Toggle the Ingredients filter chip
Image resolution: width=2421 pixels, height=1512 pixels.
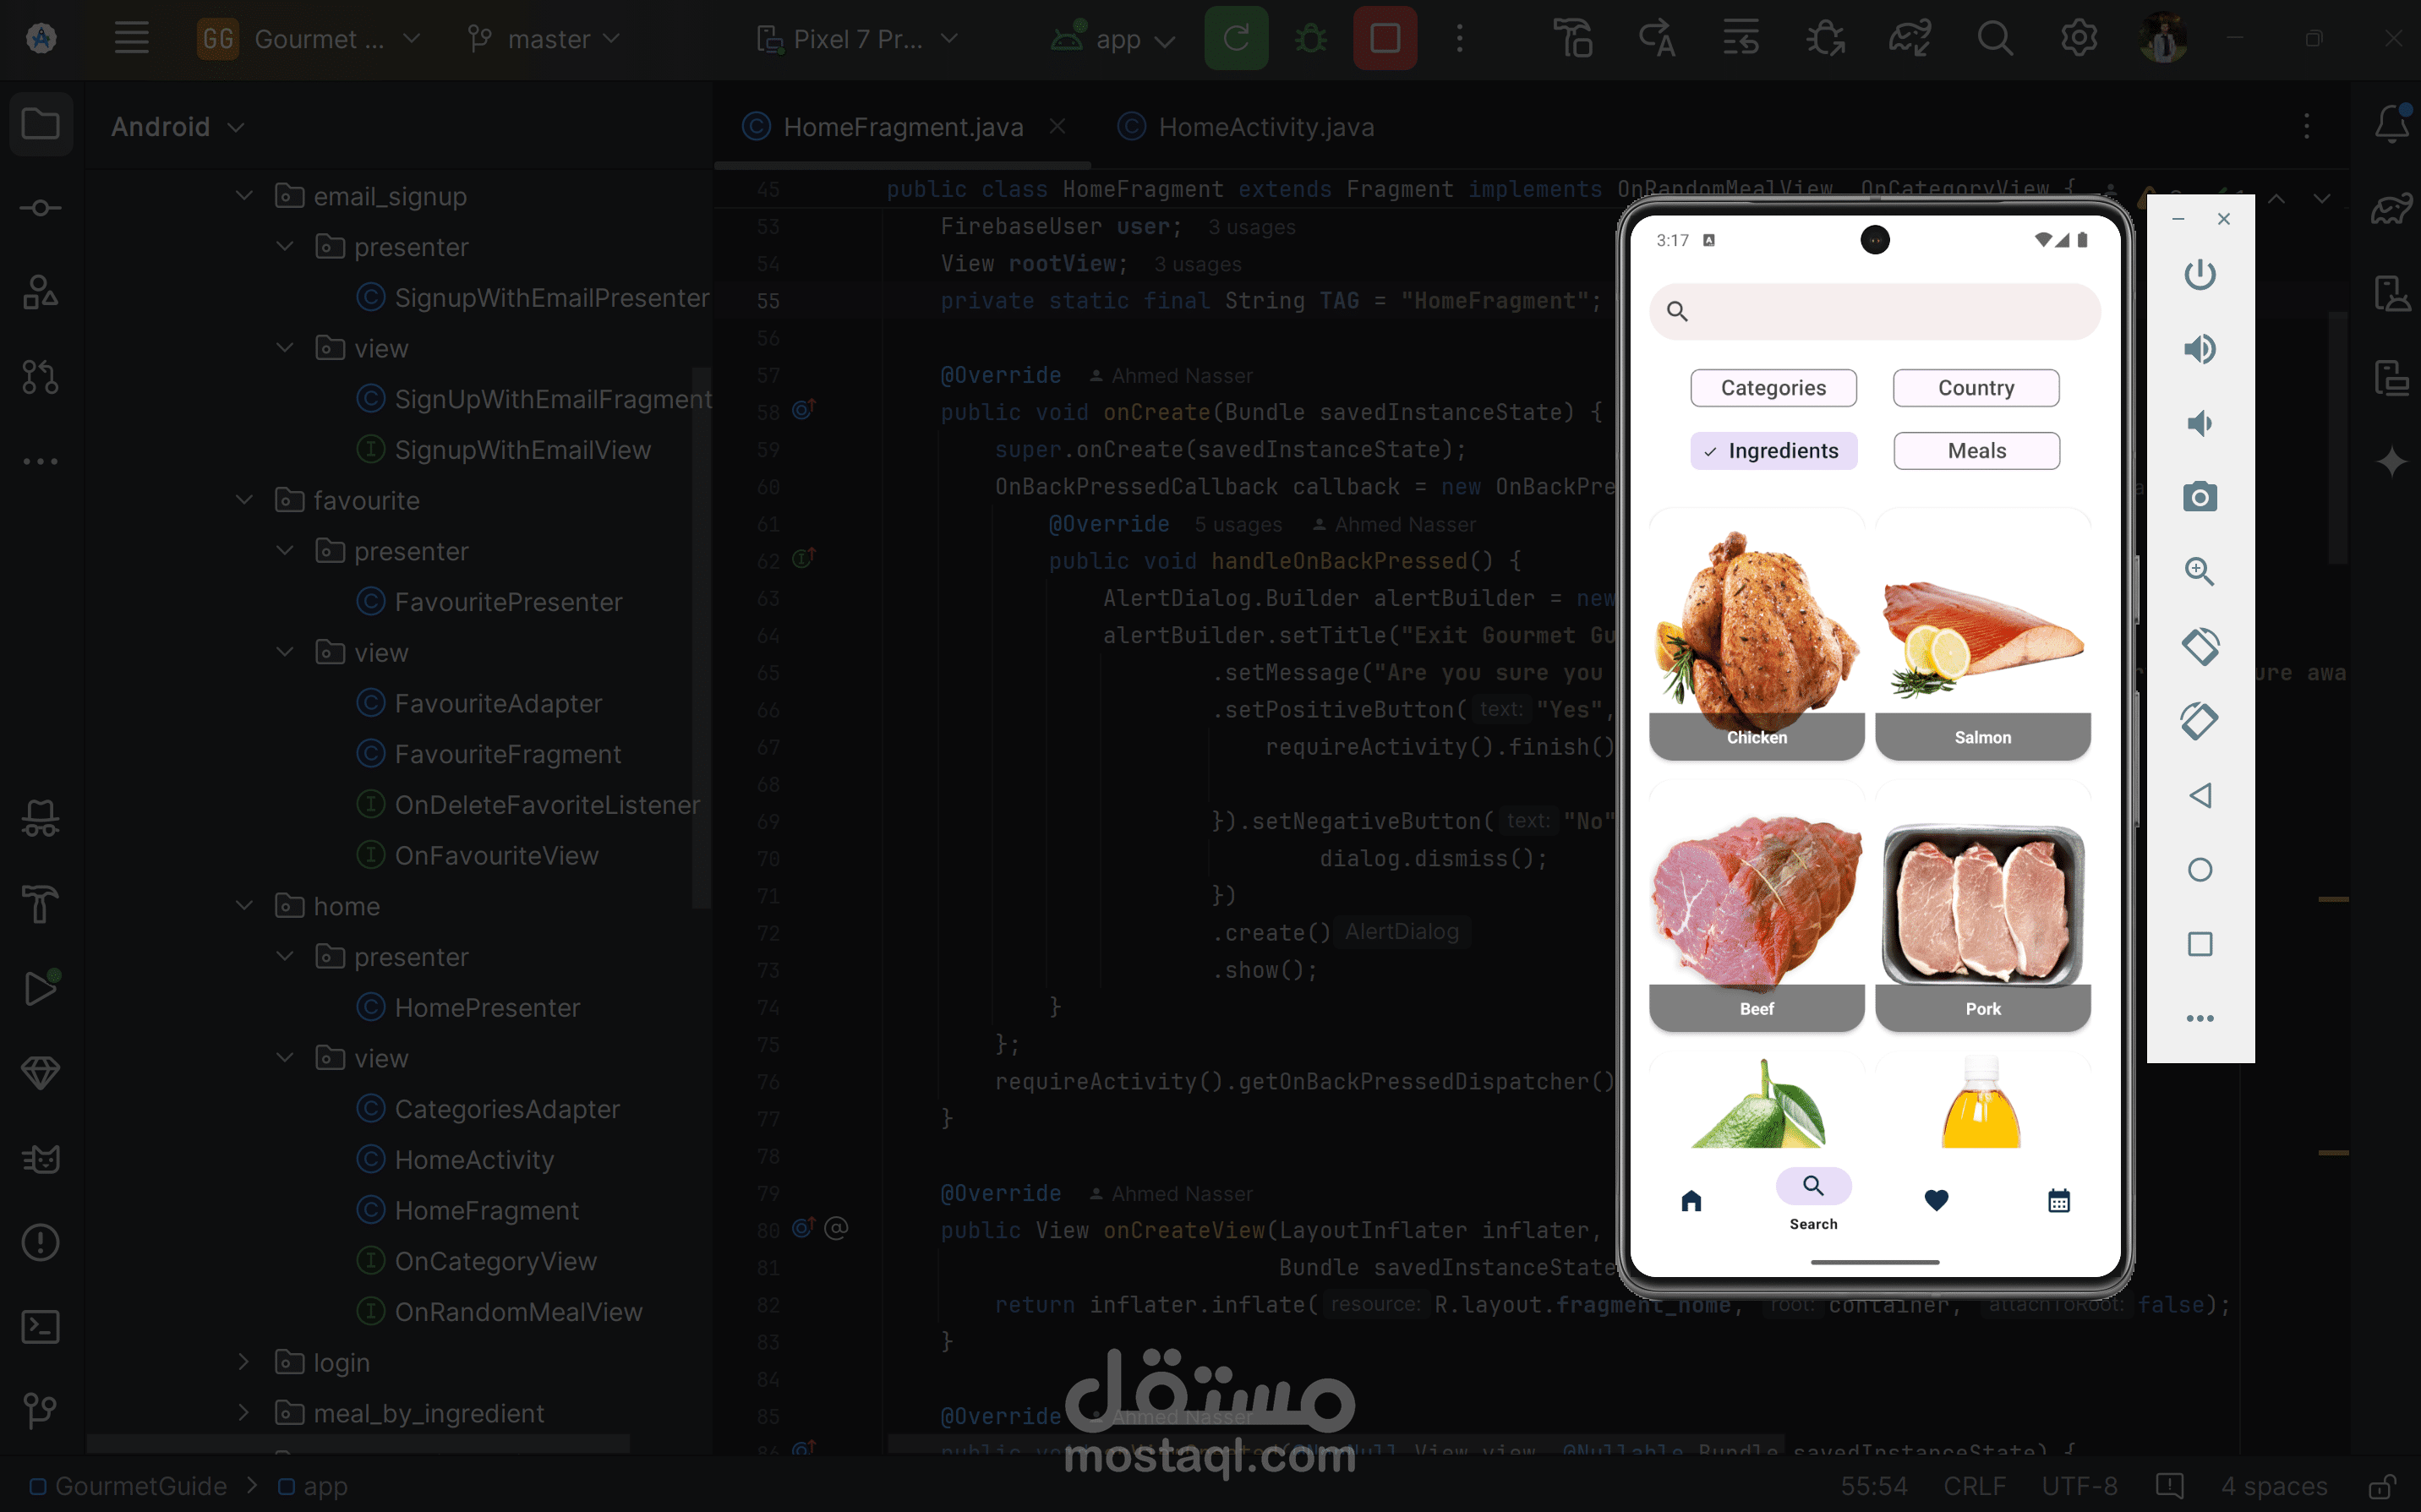[1773, 451]
